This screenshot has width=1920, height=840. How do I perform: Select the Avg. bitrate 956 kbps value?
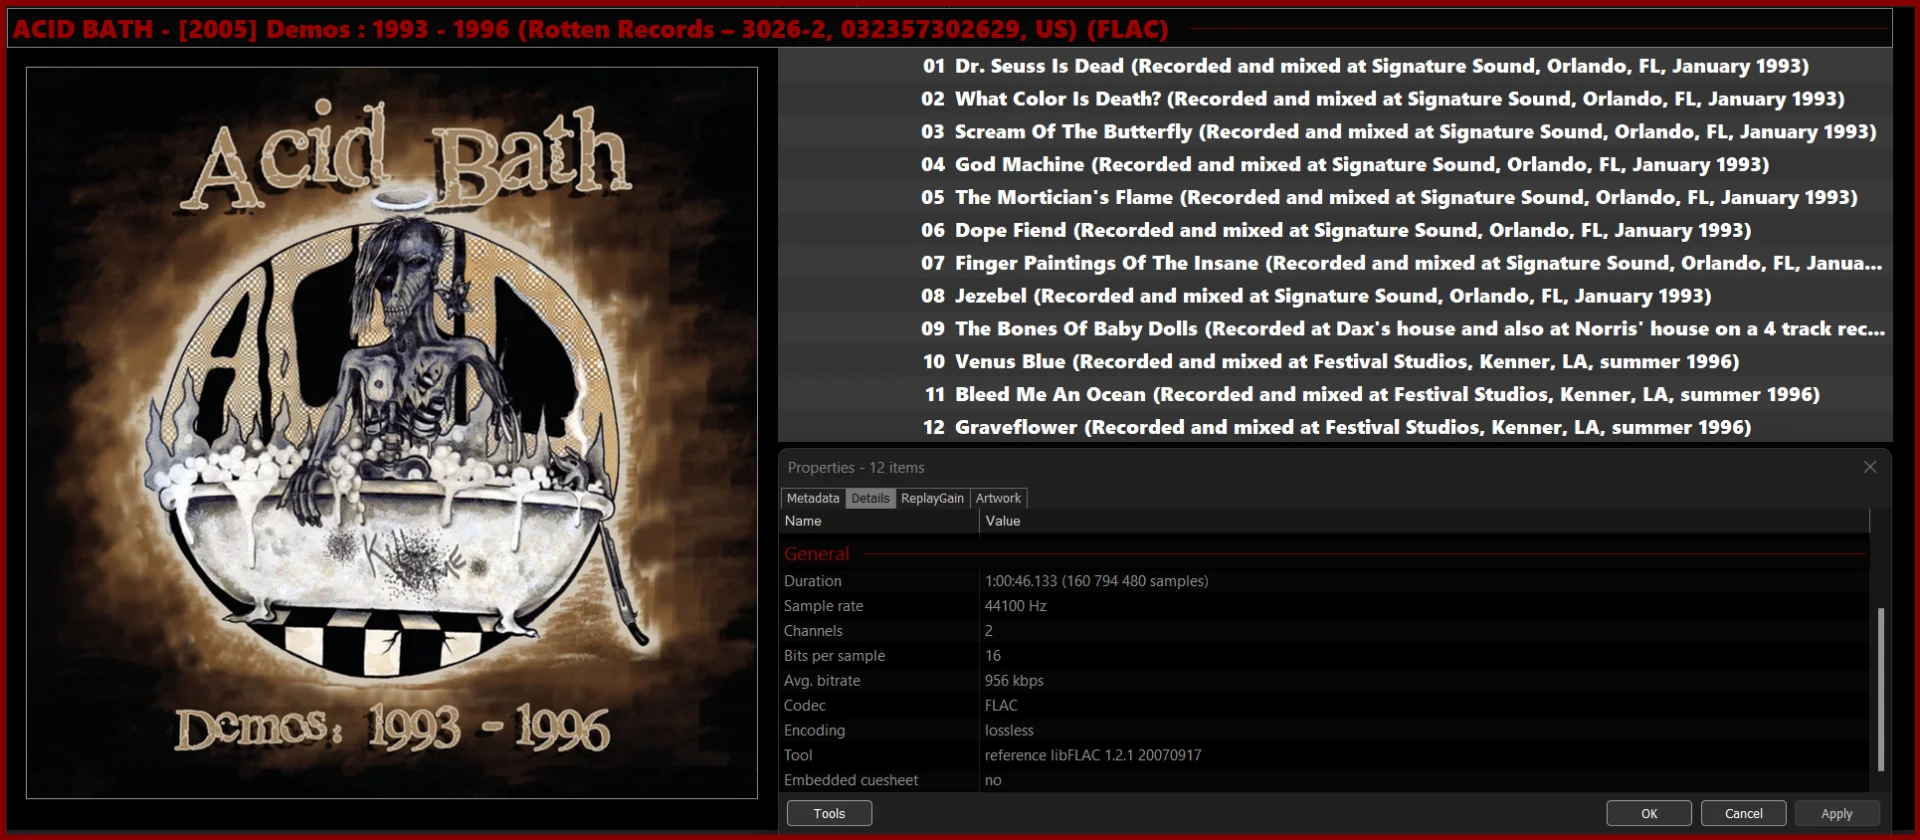click(x=1014, y=681)
